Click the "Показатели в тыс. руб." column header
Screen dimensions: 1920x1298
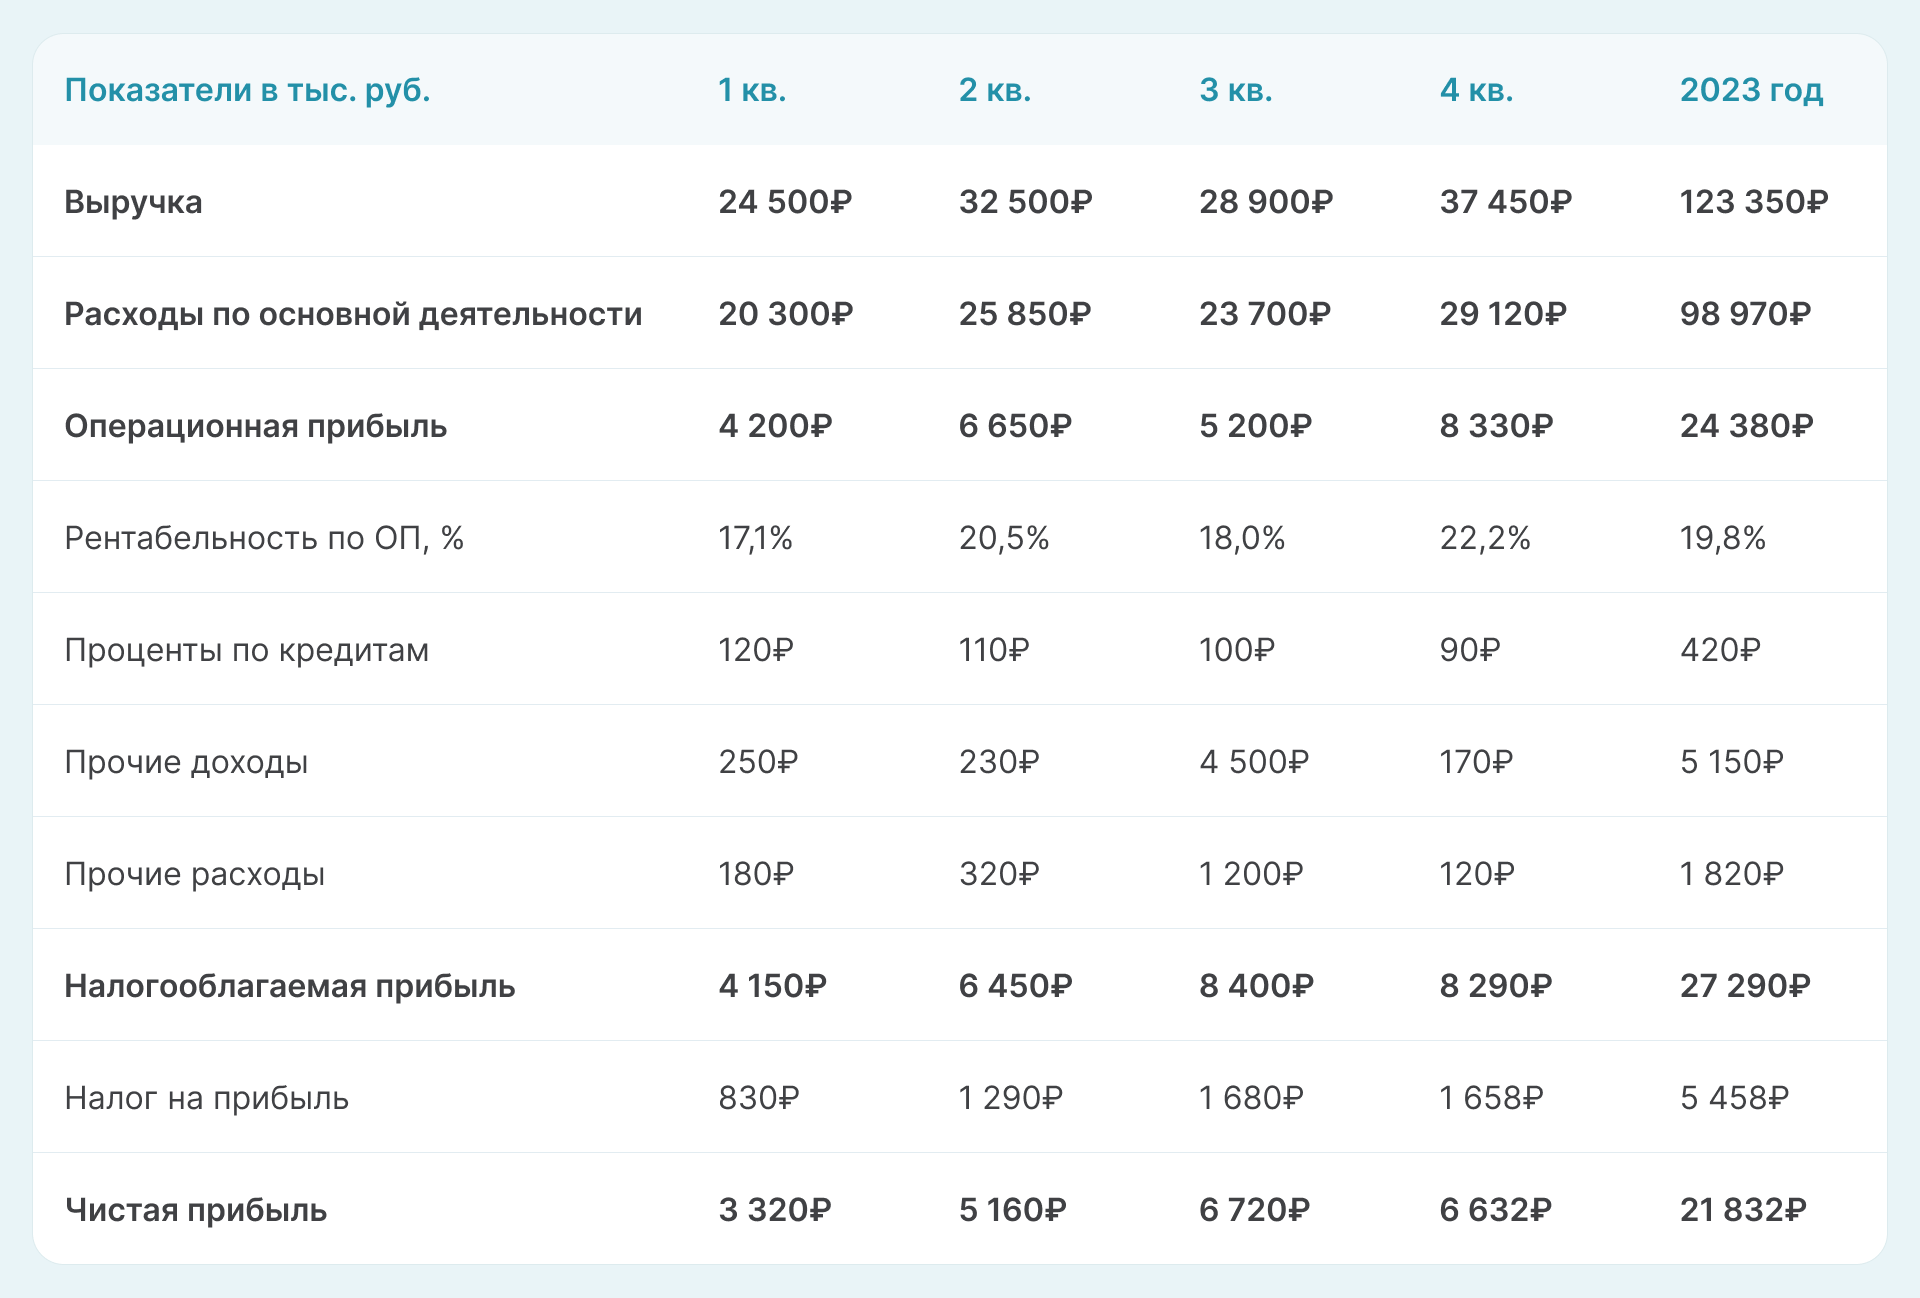pos(247,90)
